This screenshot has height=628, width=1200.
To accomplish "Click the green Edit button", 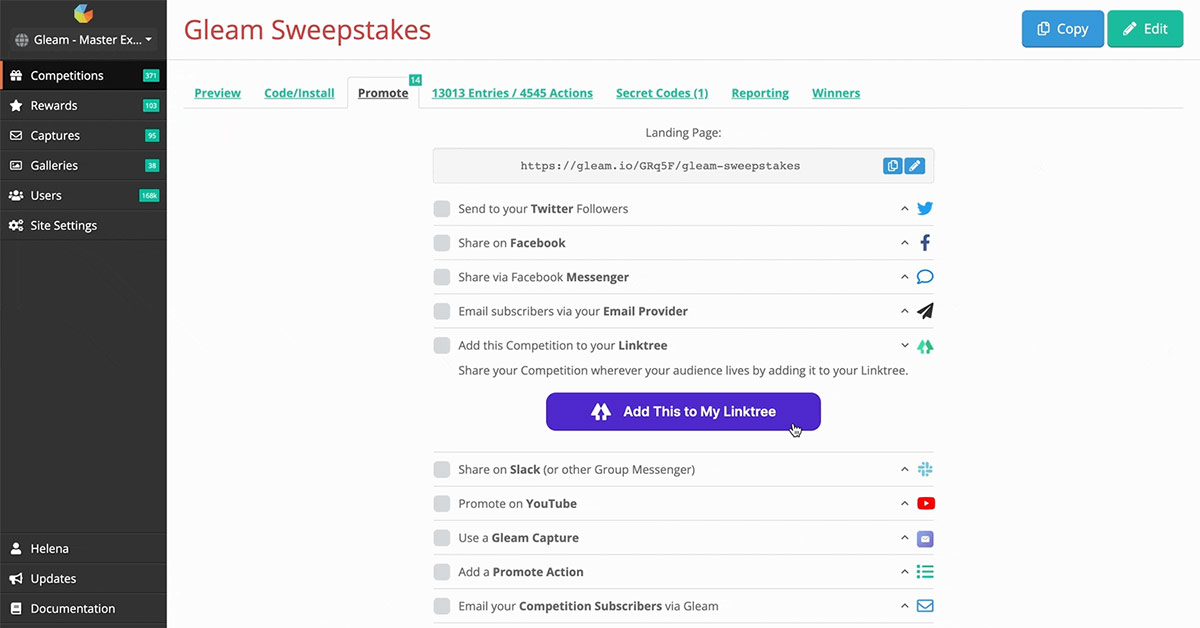I will pyautogui.click(x=1145, y=29).
